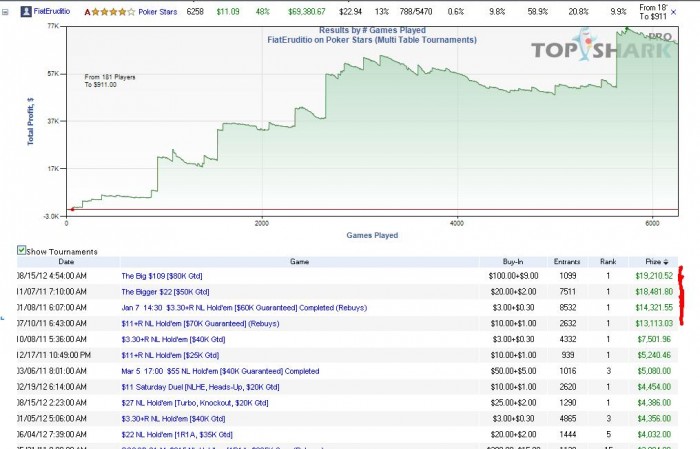
Task: Select the $5,080.00 prize cell
Action: coord(654,371)
